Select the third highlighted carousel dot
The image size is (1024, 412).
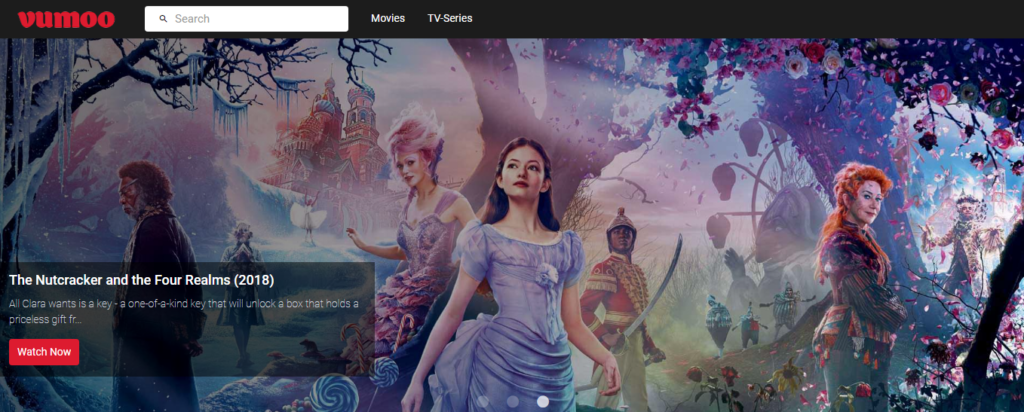[543, 402]
